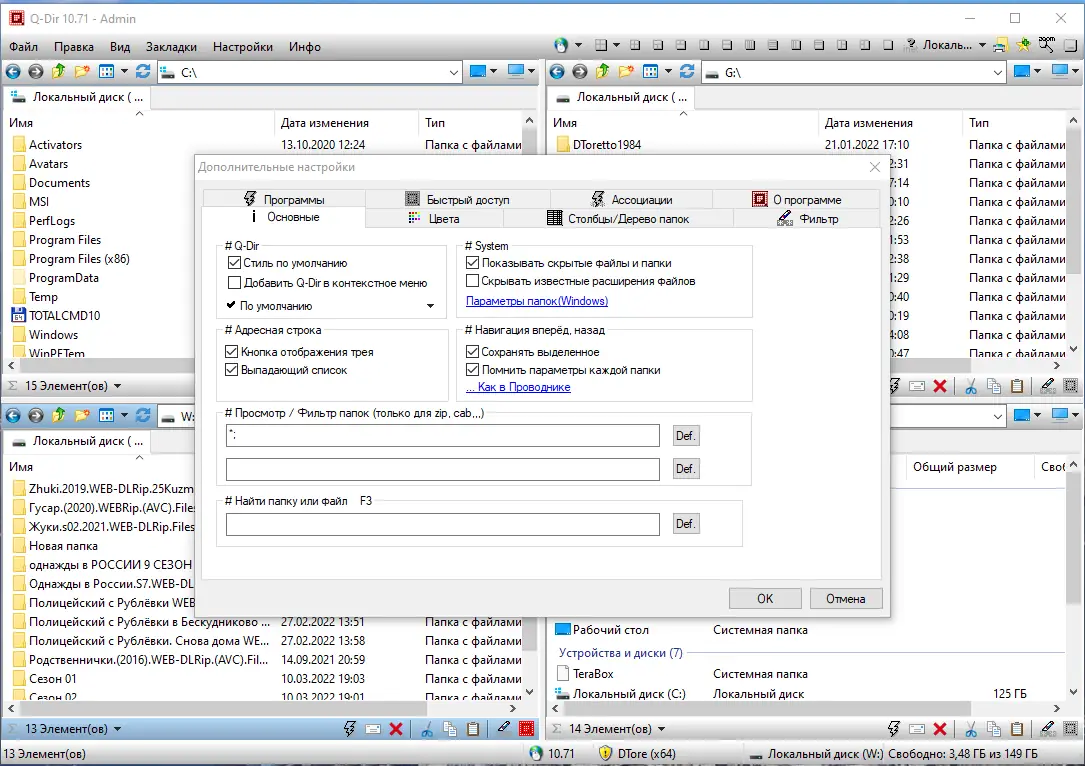The height and width of the screenshot is (766, 1085).
Task: Click the printer icon in main toolbar
Action: tap(1000, 46)
